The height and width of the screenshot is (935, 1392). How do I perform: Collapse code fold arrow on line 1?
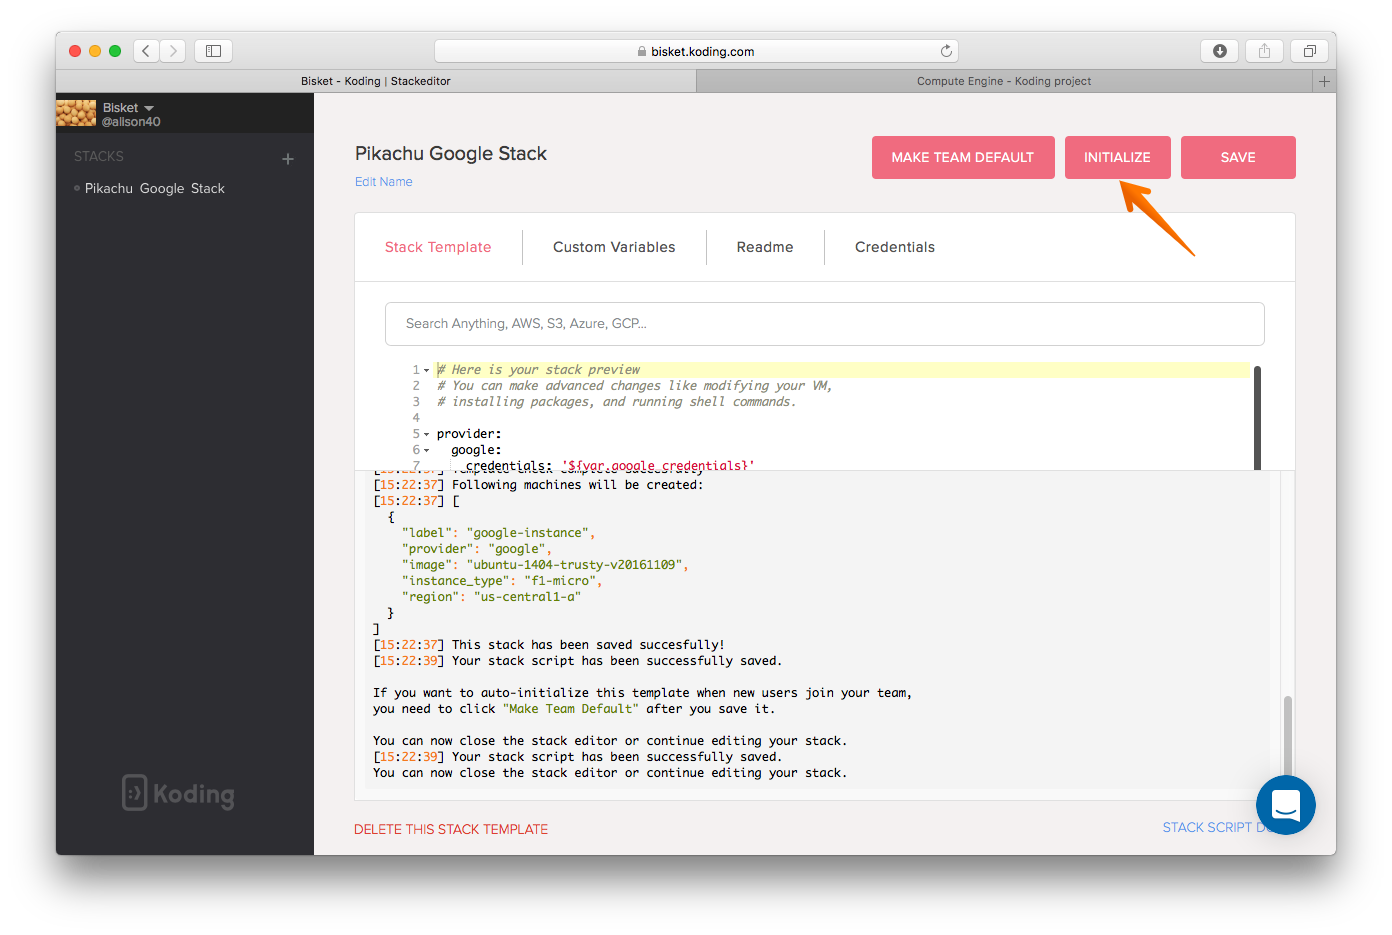point(427,370)
